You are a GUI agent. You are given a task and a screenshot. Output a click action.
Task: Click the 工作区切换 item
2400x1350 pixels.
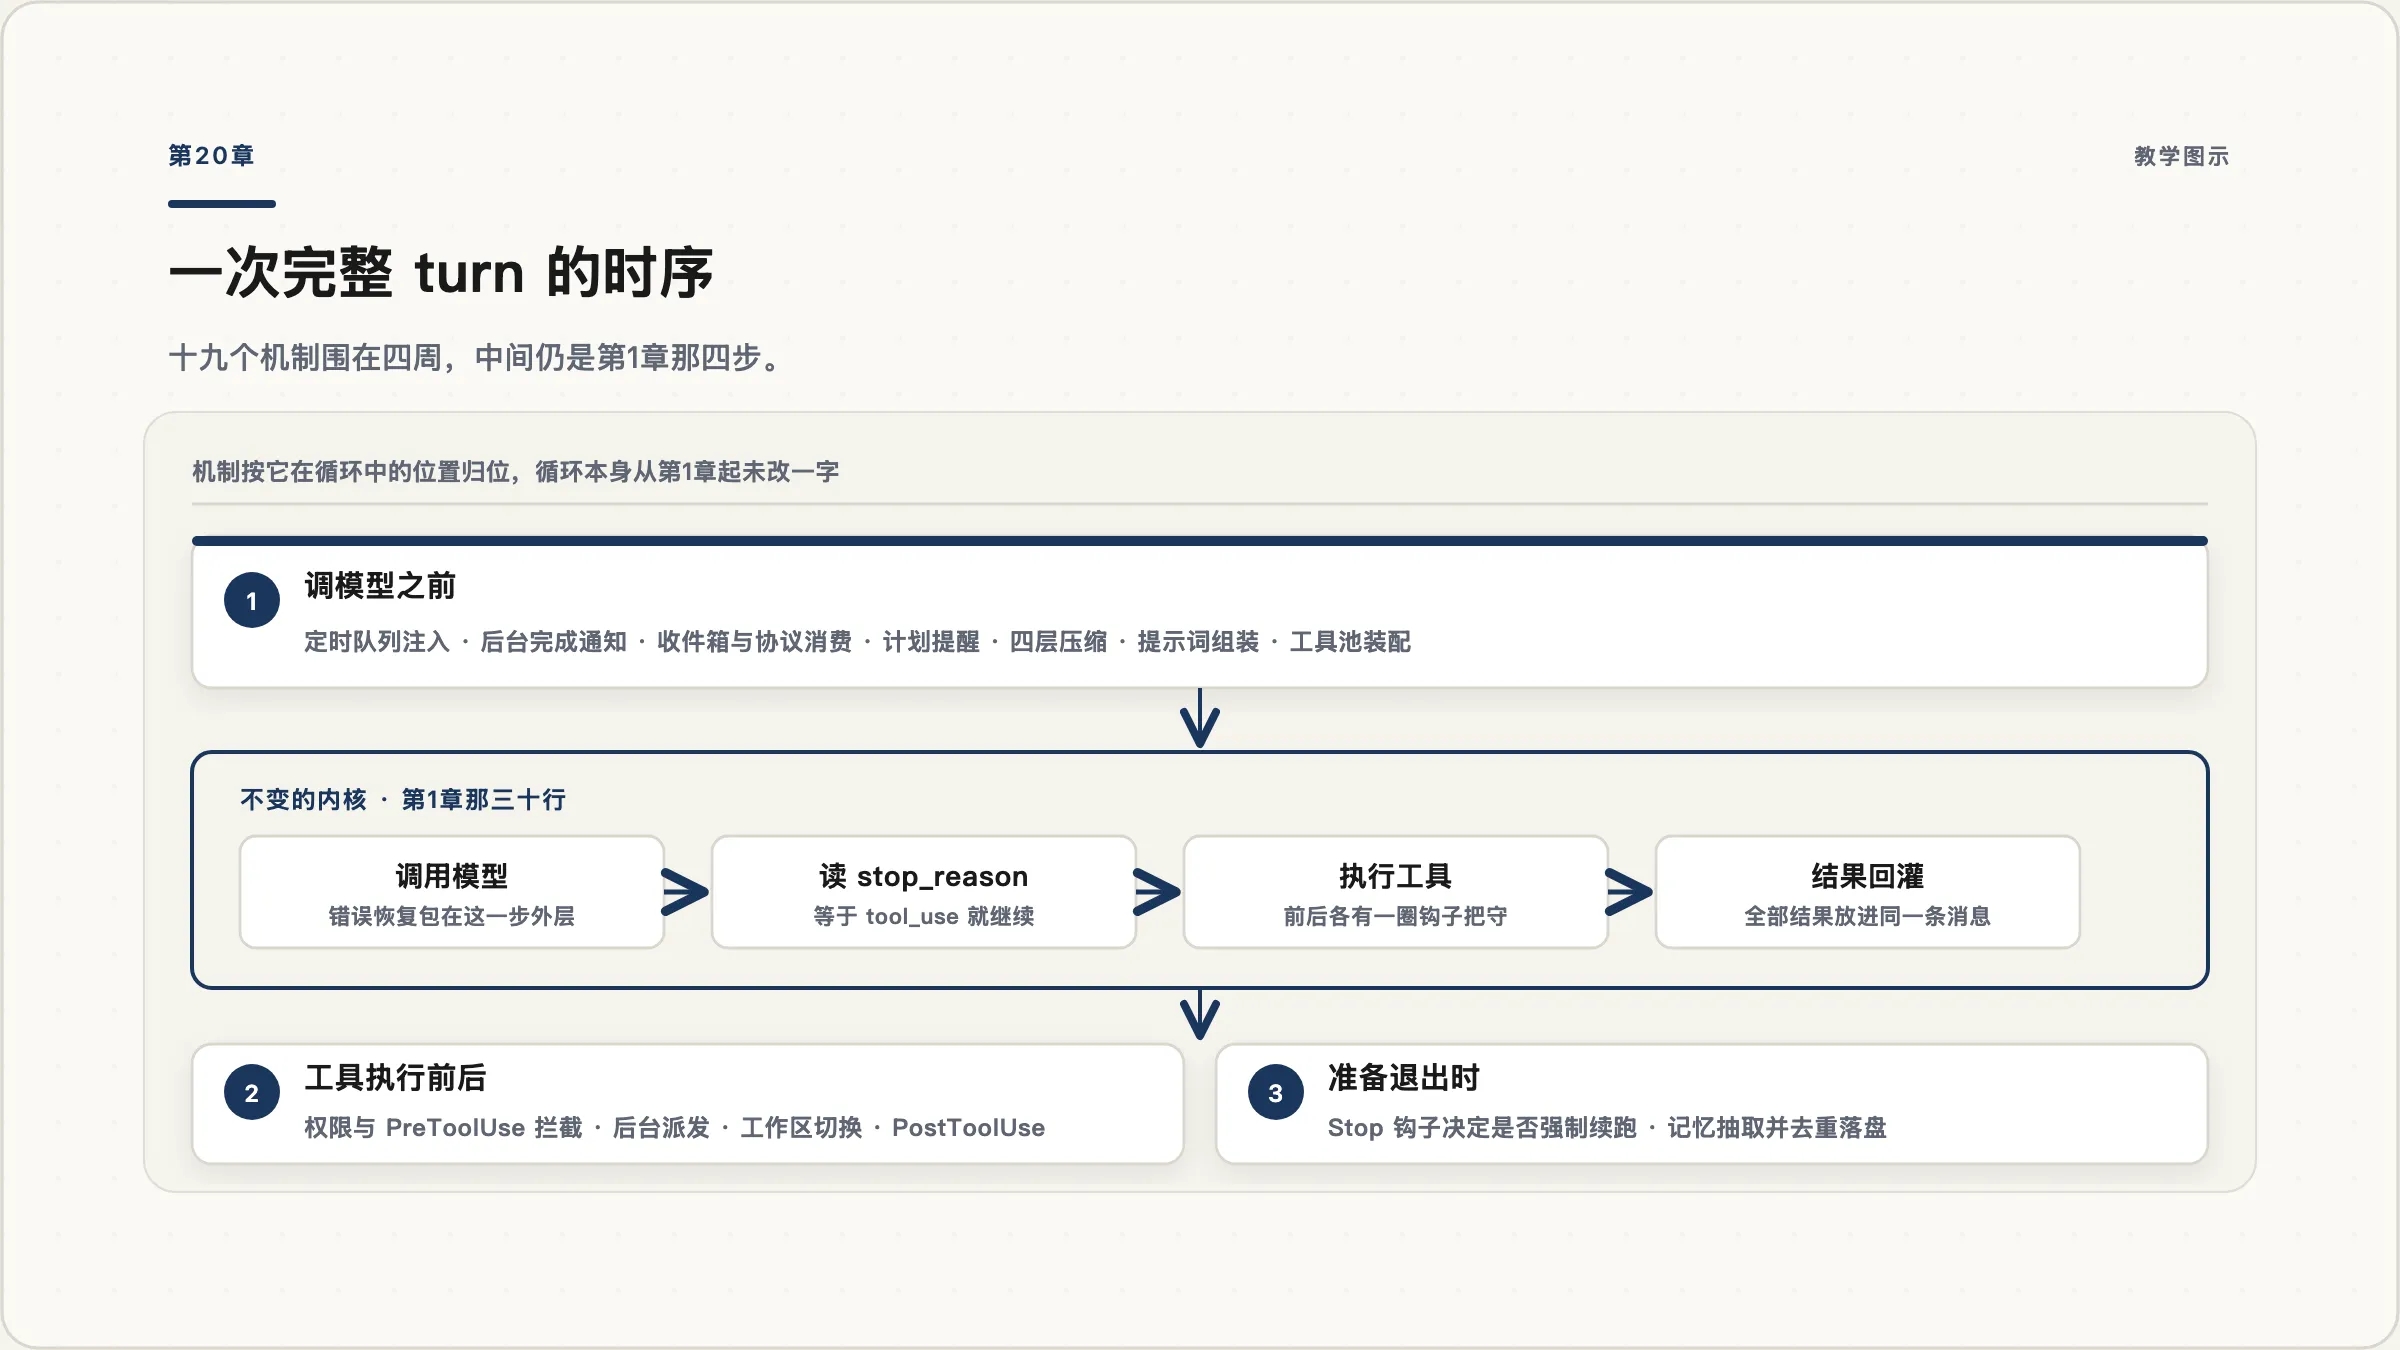pos(801,1128)
